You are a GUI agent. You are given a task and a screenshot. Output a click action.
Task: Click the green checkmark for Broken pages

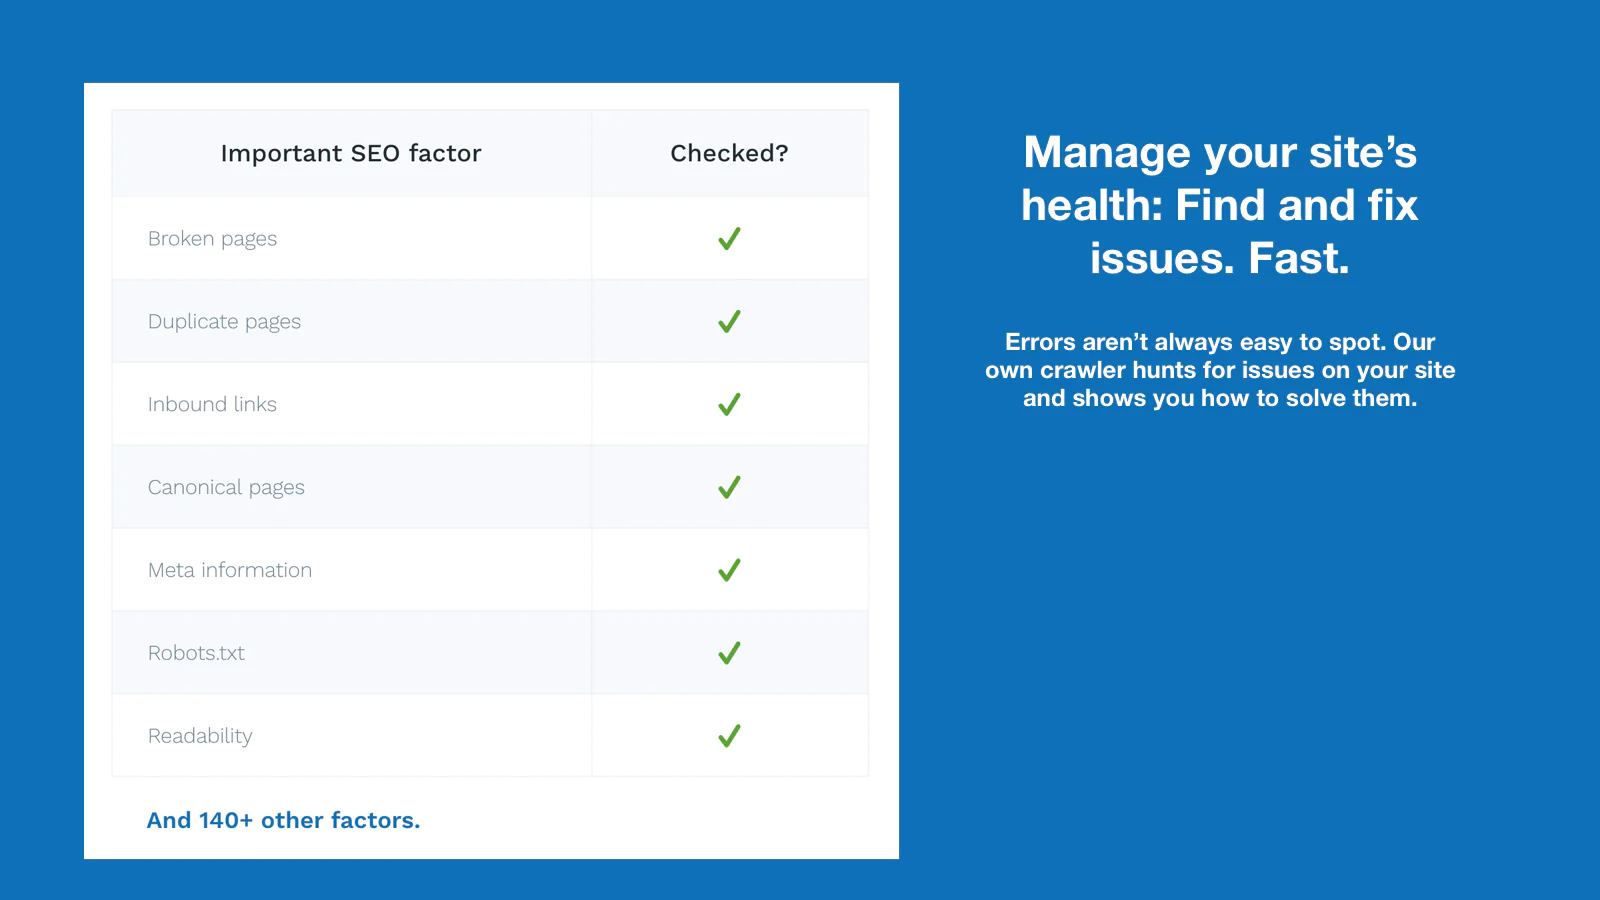click(729, 239)
